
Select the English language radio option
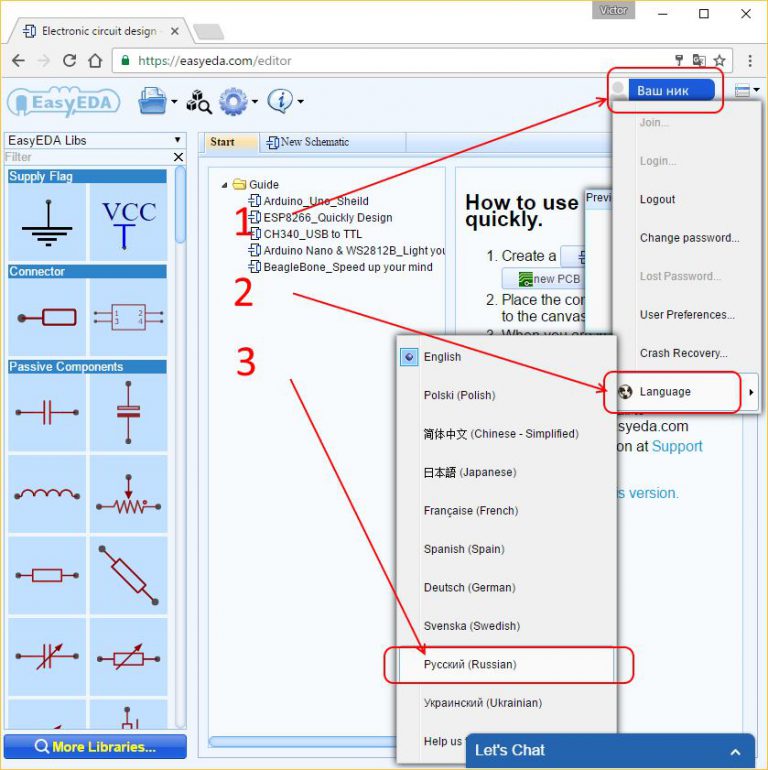409,357
